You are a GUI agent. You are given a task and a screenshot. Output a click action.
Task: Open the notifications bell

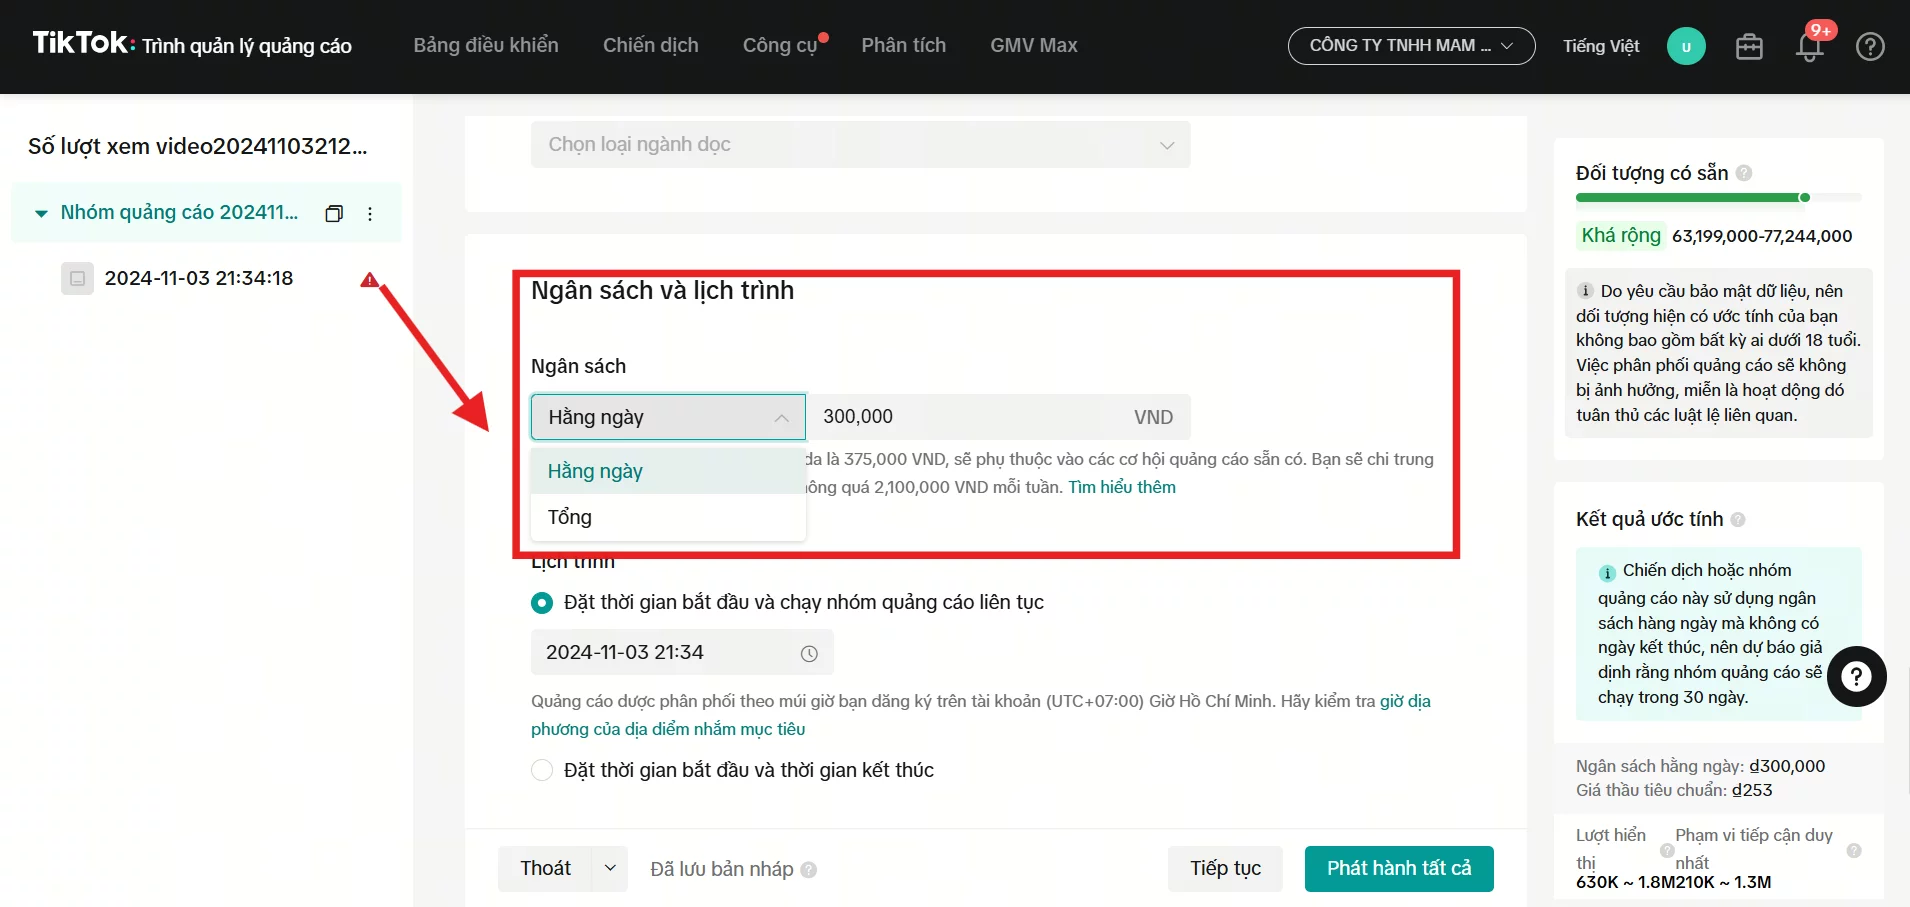(x=1809, y=46)
